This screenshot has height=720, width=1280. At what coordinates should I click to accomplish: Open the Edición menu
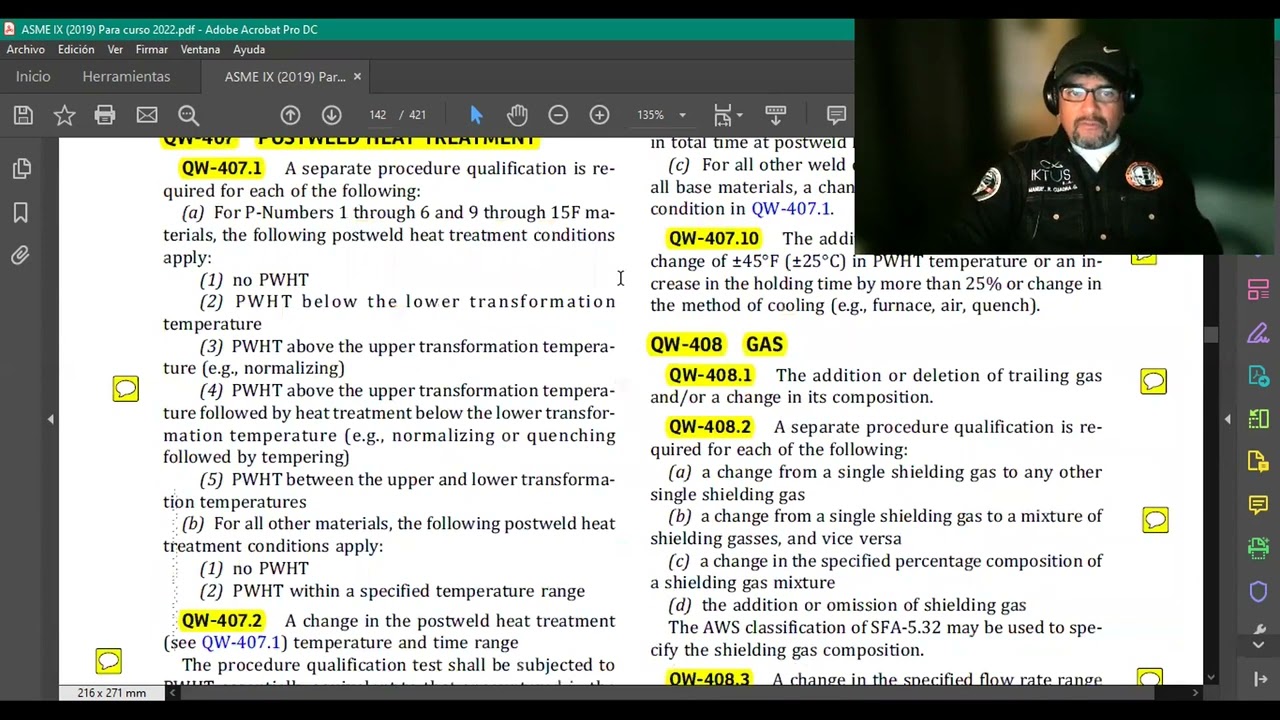[76, 50]
